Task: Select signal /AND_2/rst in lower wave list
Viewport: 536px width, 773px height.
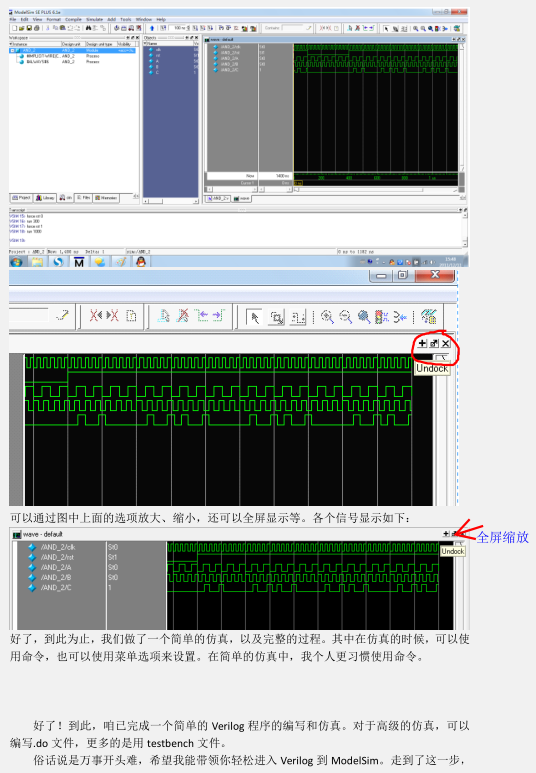Action: pyautogui.click(x=57, y=557)
